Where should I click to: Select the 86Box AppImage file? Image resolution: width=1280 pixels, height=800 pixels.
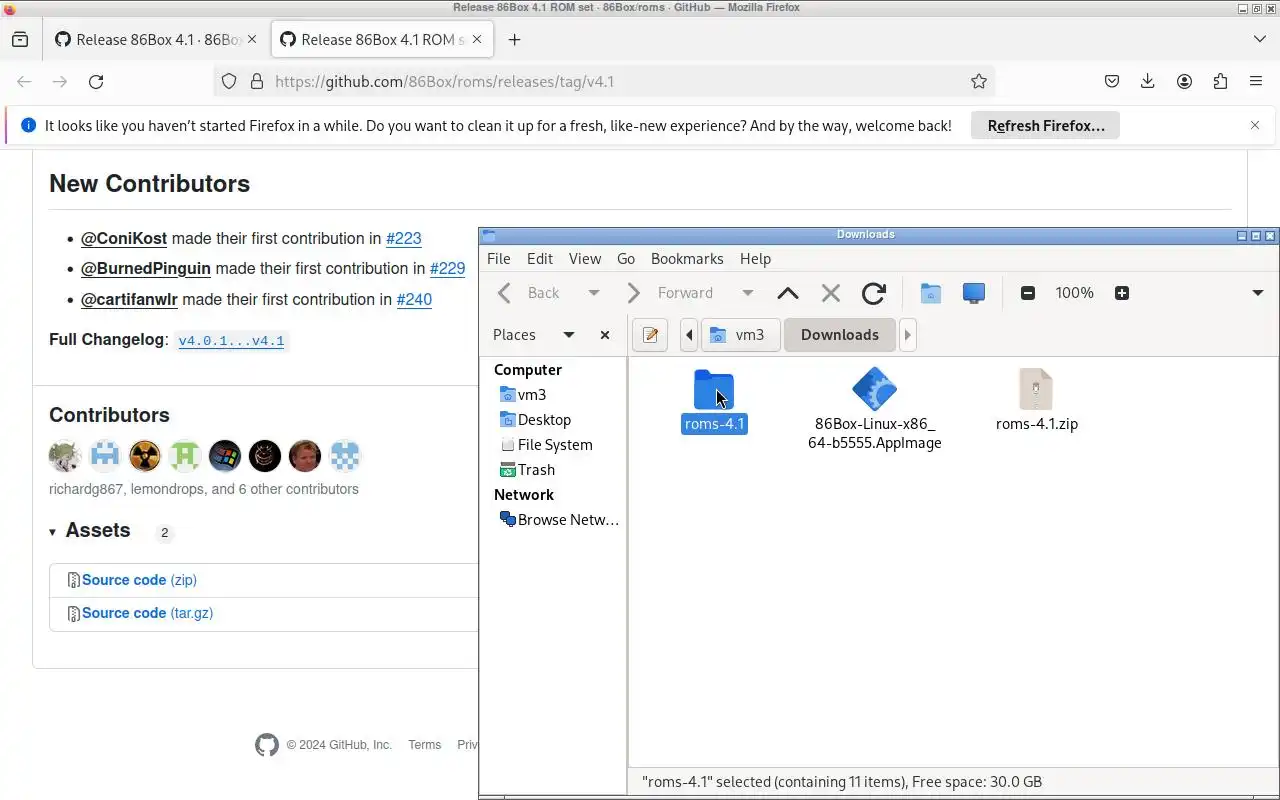(875, 409)
